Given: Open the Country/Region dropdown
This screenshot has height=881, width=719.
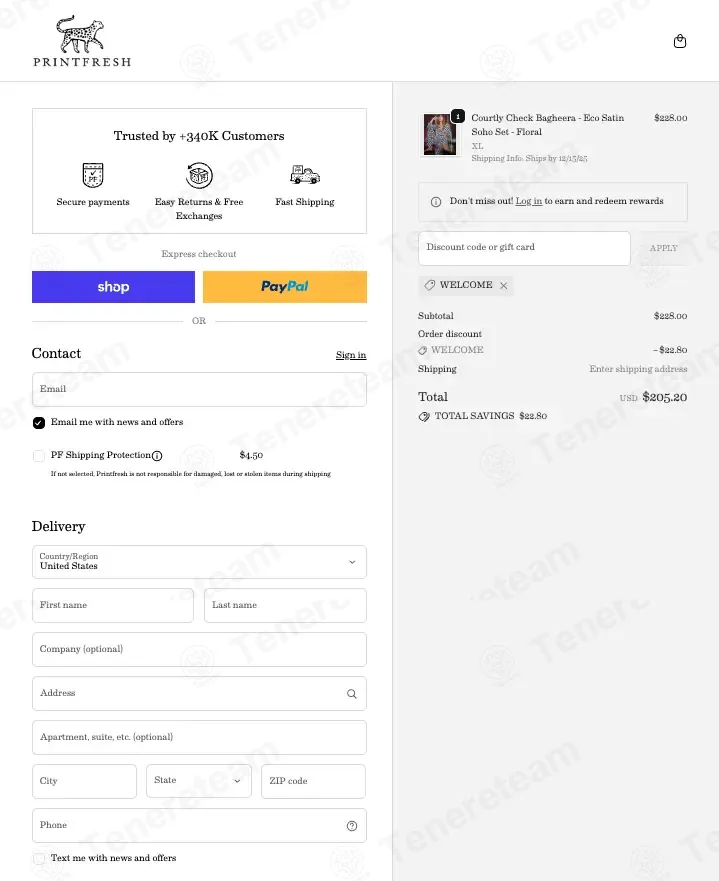Looking at the screenshot, I should coord(199,562).
